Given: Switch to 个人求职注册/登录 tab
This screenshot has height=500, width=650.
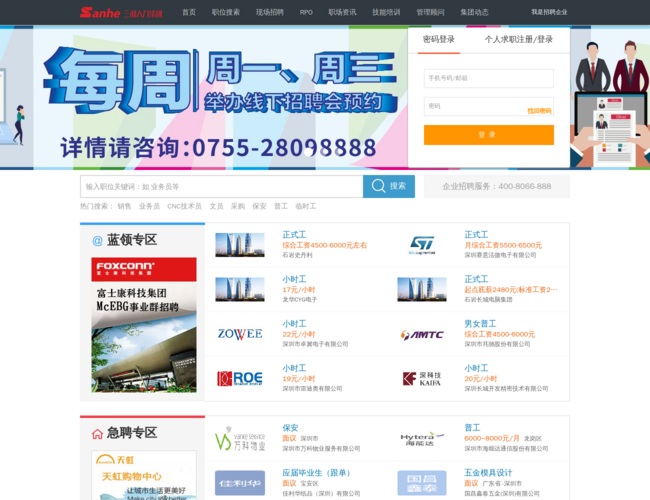Looking at the screenshot, I should pyautogui.click(x=519, y=40).
